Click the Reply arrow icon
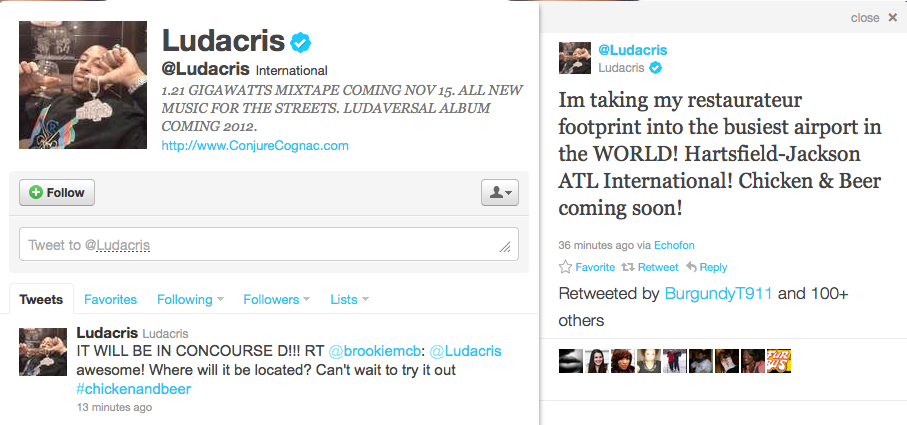This screenshot has width=907, height=425. click(x=691, y=267)
